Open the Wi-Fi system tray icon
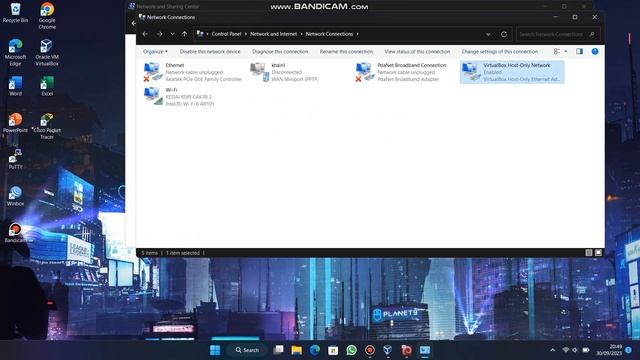 point(566,350)
